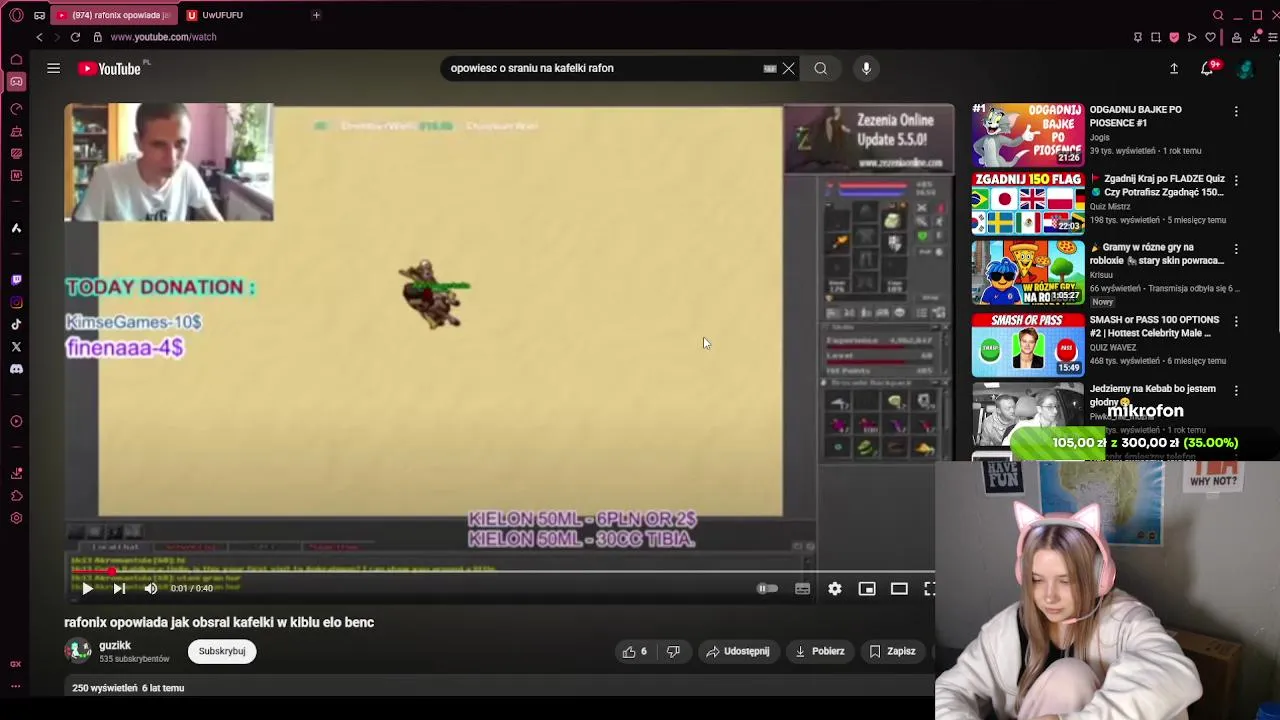Open sidebar settings gear
1280x720 pixels.
pos(16,518)
